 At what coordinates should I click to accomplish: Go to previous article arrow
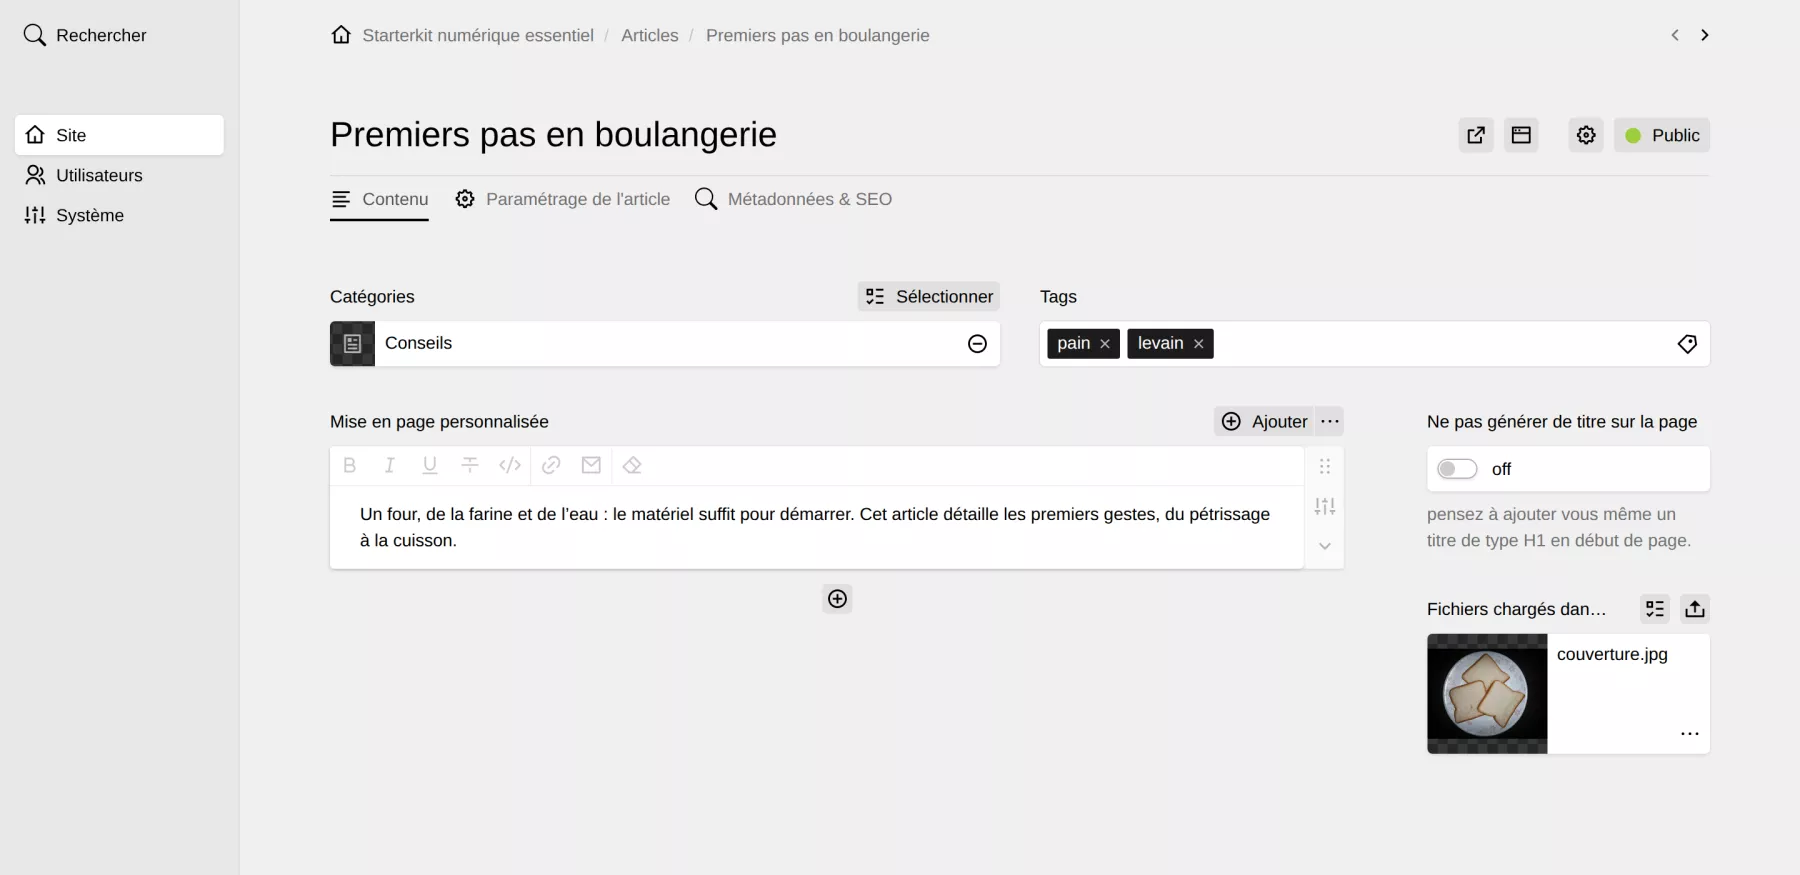point(1675,35)
